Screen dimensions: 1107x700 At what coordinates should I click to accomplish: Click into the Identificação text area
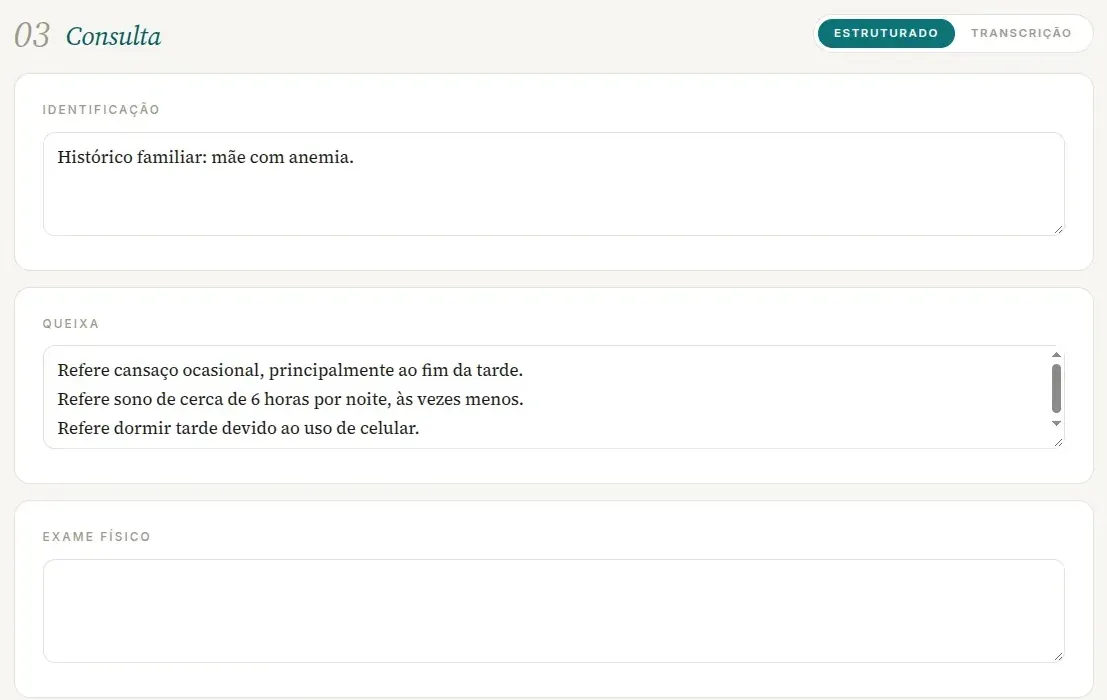[554, 184]
